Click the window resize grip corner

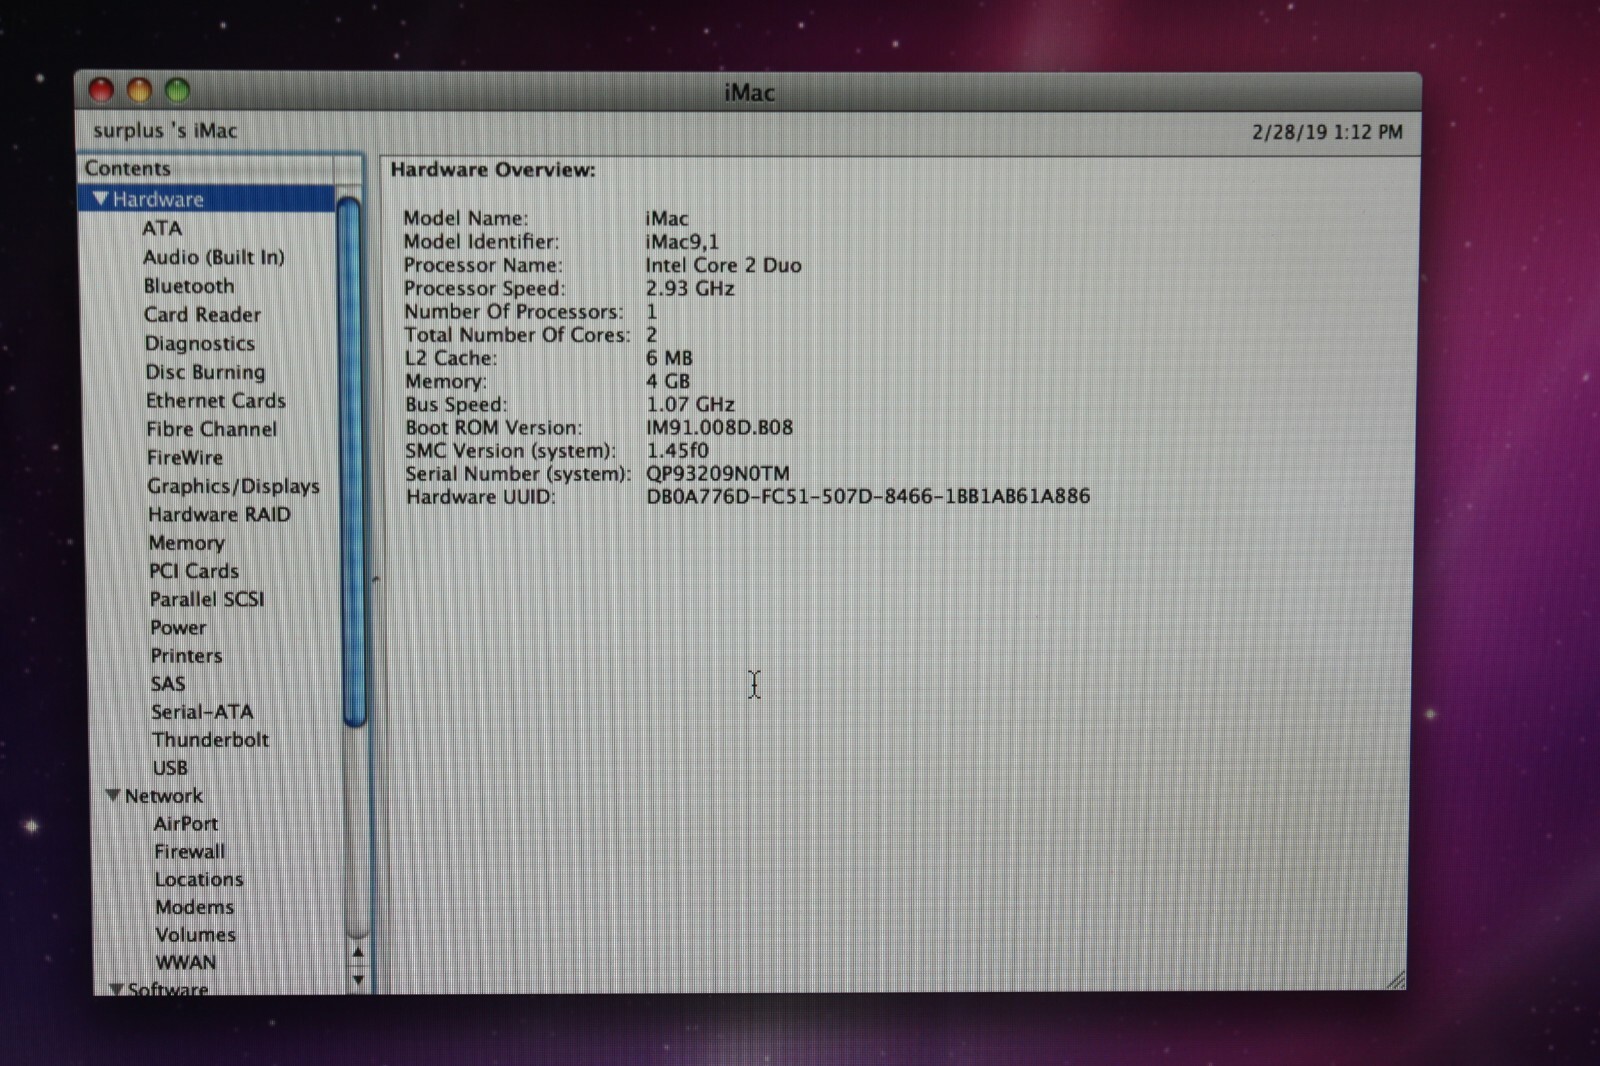(x=1395, y=981)
